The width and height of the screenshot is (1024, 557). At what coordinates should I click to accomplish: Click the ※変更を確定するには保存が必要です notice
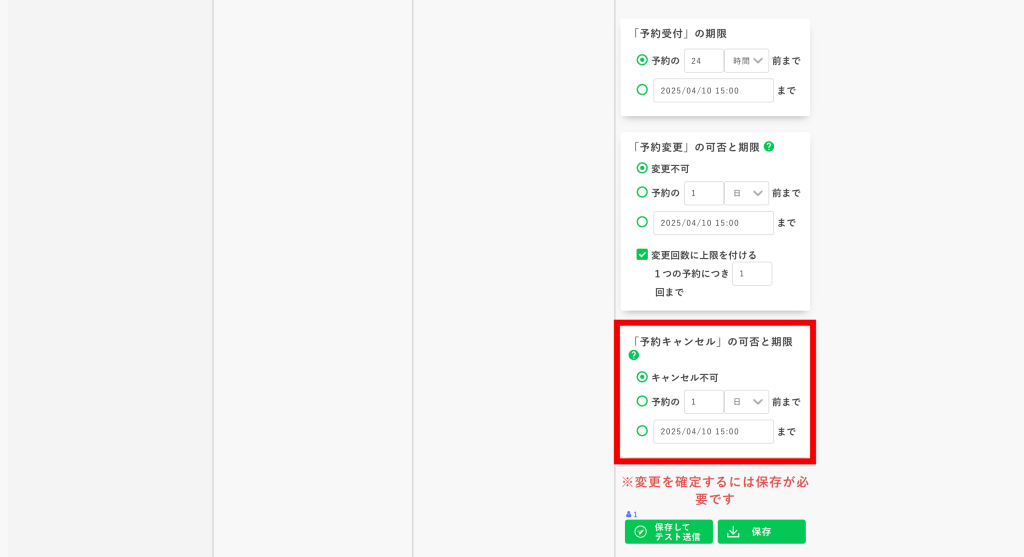pyautogui.click(x=715, y=490)
